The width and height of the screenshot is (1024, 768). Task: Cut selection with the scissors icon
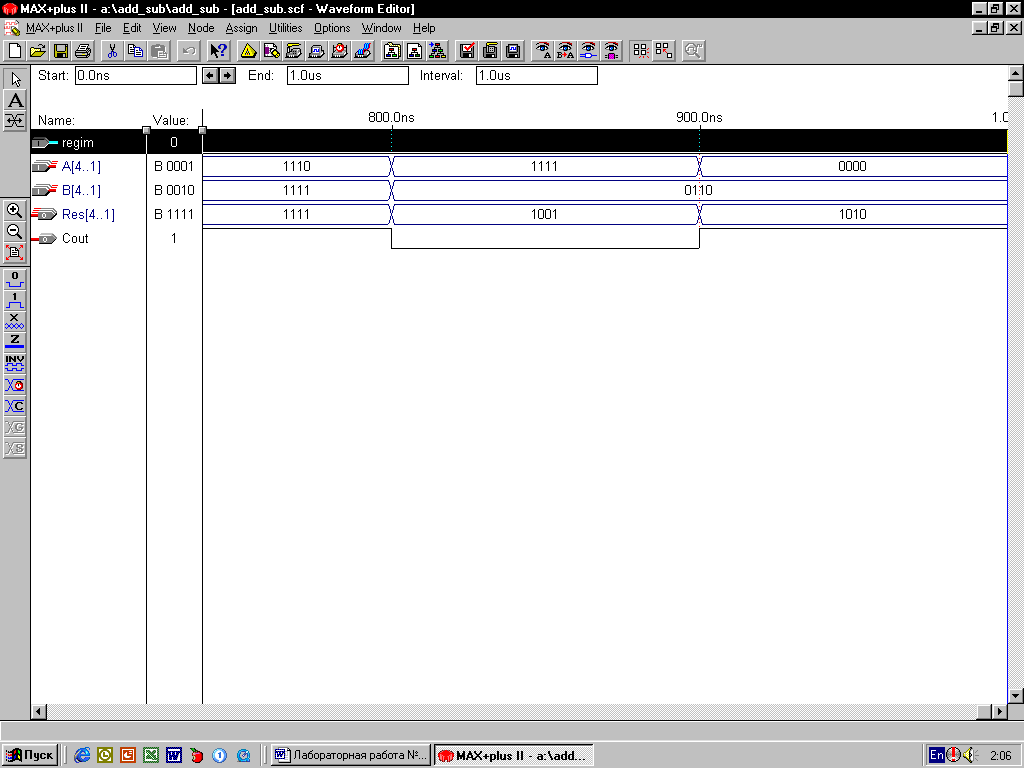[112, 51]
